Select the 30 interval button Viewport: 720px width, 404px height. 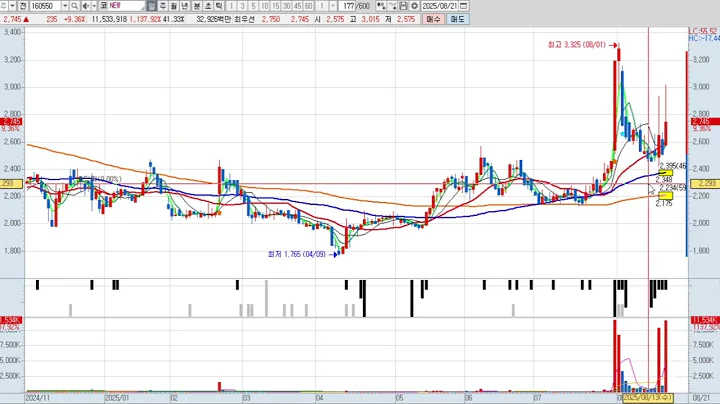[287, 6]
